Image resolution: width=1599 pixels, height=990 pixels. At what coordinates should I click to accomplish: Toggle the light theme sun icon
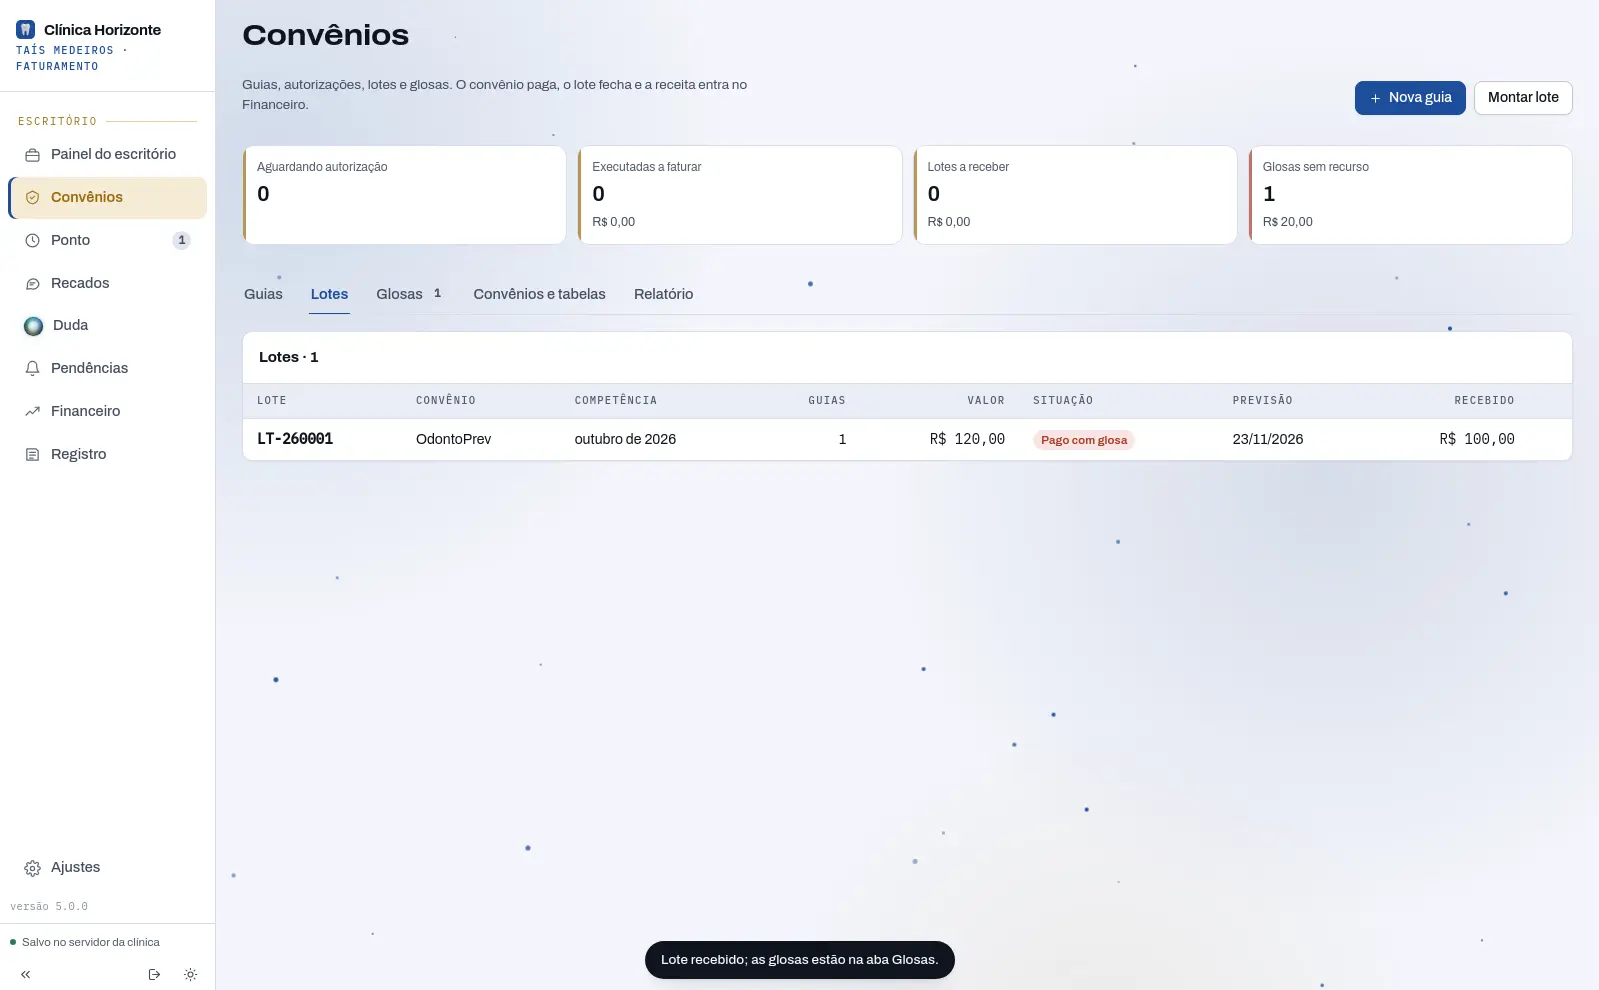coord(190,974)
